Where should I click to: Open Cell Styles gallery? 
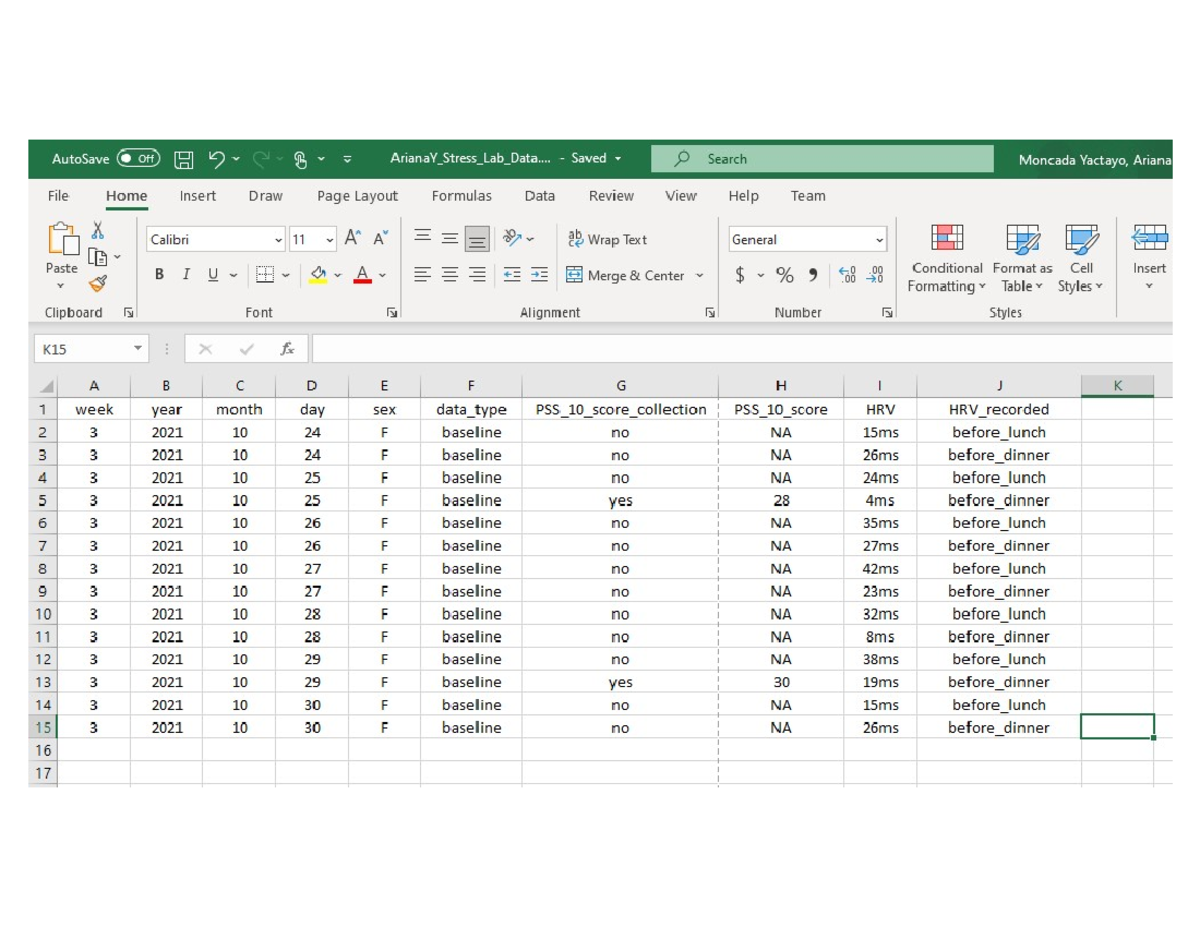pos(1081,259)
